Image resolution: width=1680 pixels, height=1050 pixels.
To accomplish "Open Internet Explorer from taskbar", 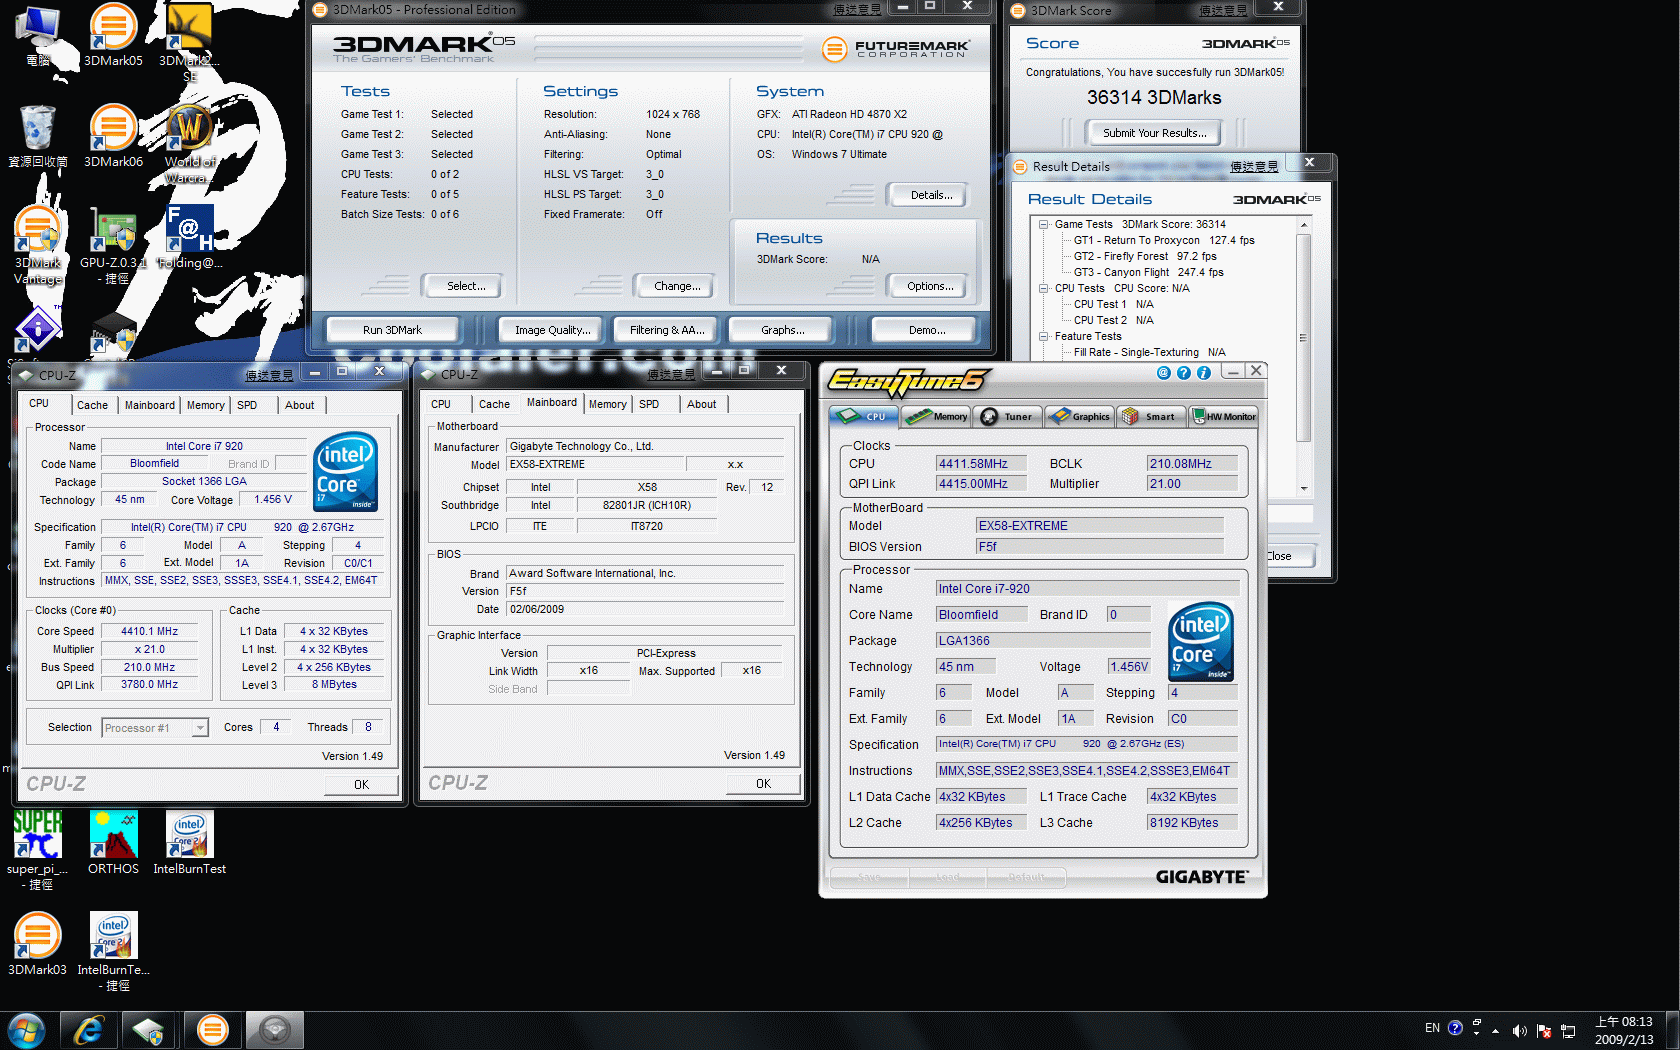I will click(88, 1030).
